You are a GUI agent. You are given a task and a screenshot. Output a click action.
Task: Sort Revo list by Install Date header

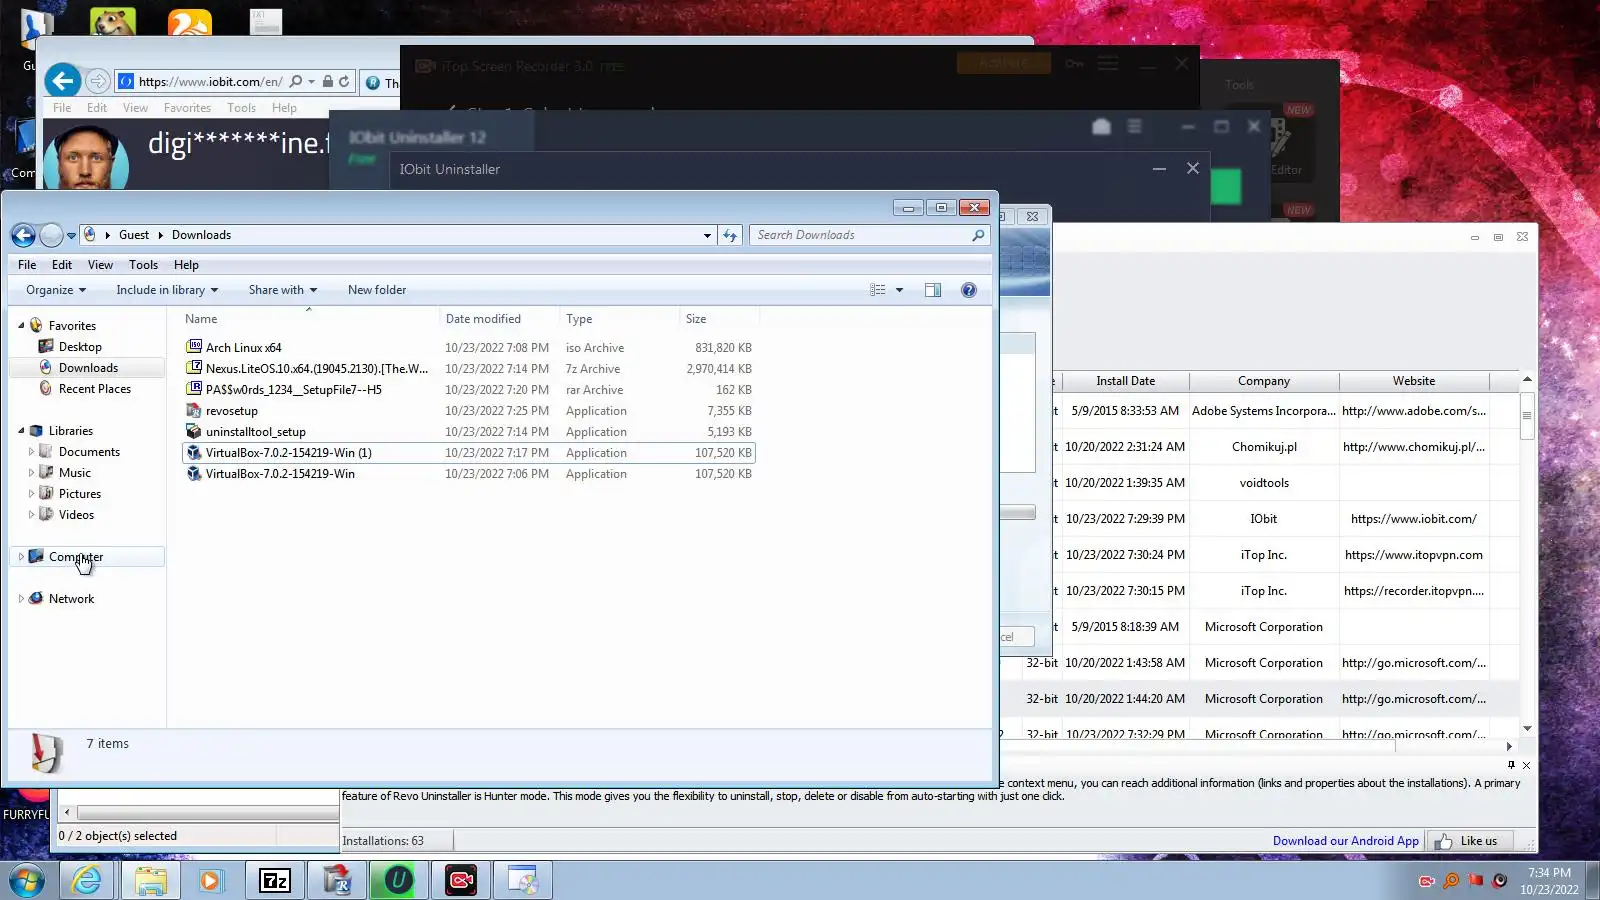click(x=1125, y=381)
